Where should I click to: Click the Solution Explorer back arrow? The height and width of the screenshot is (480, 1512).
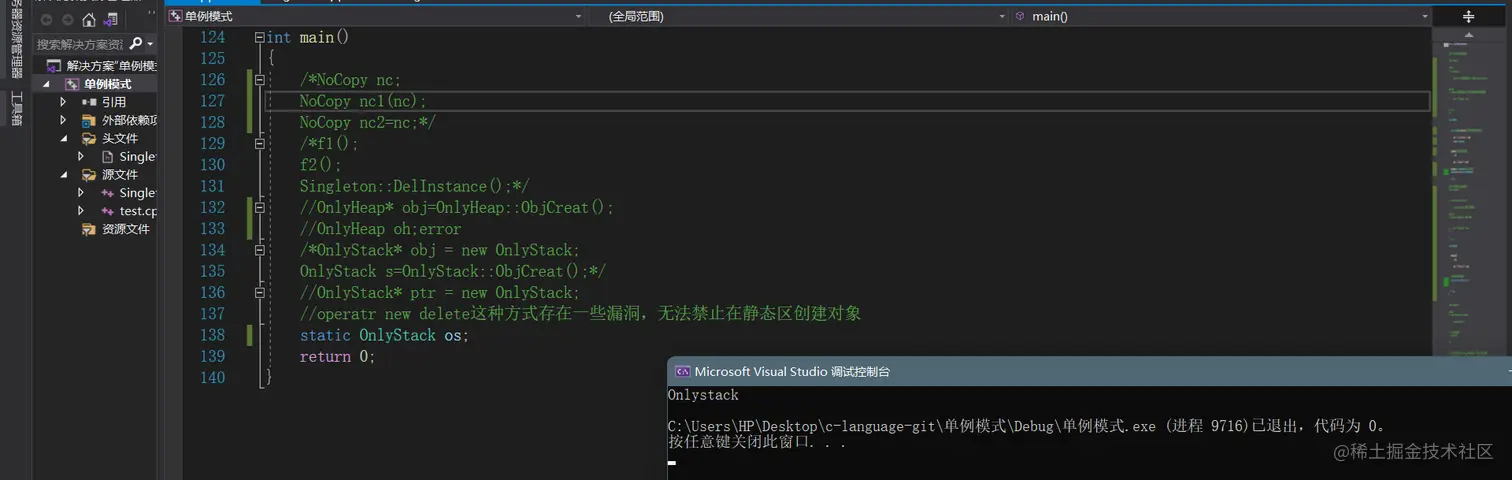45,20
